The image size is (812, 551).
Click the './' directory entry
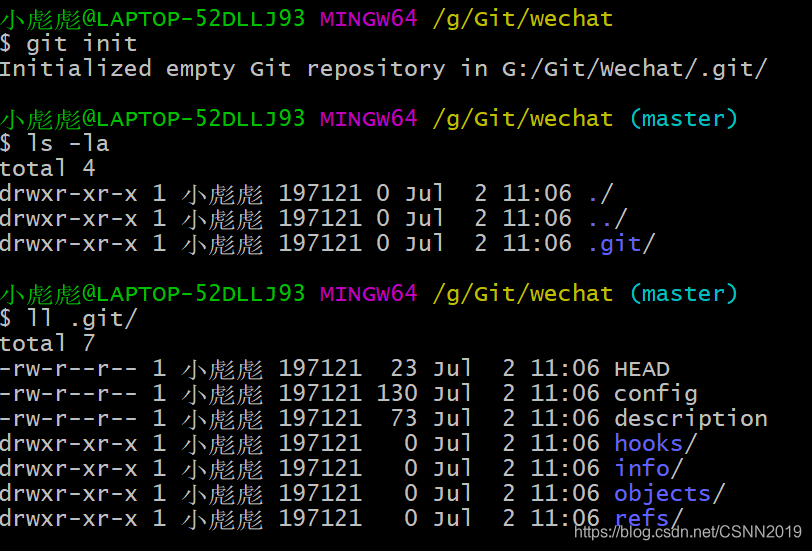pyautogui.click(x=601, y=194)
